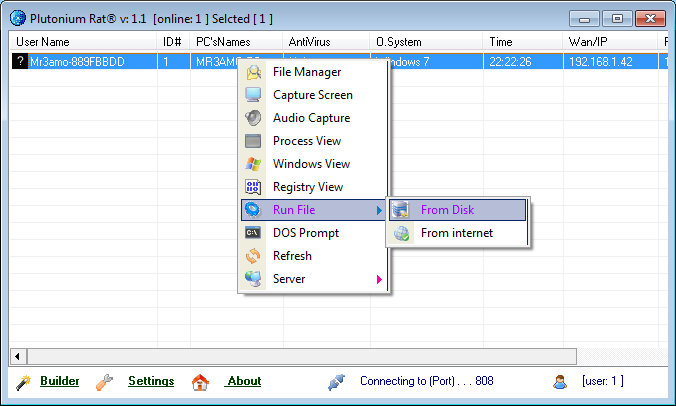Viewport: 676px width, 406px height.
Task: Open the Settings link
Action: [151, 381]
